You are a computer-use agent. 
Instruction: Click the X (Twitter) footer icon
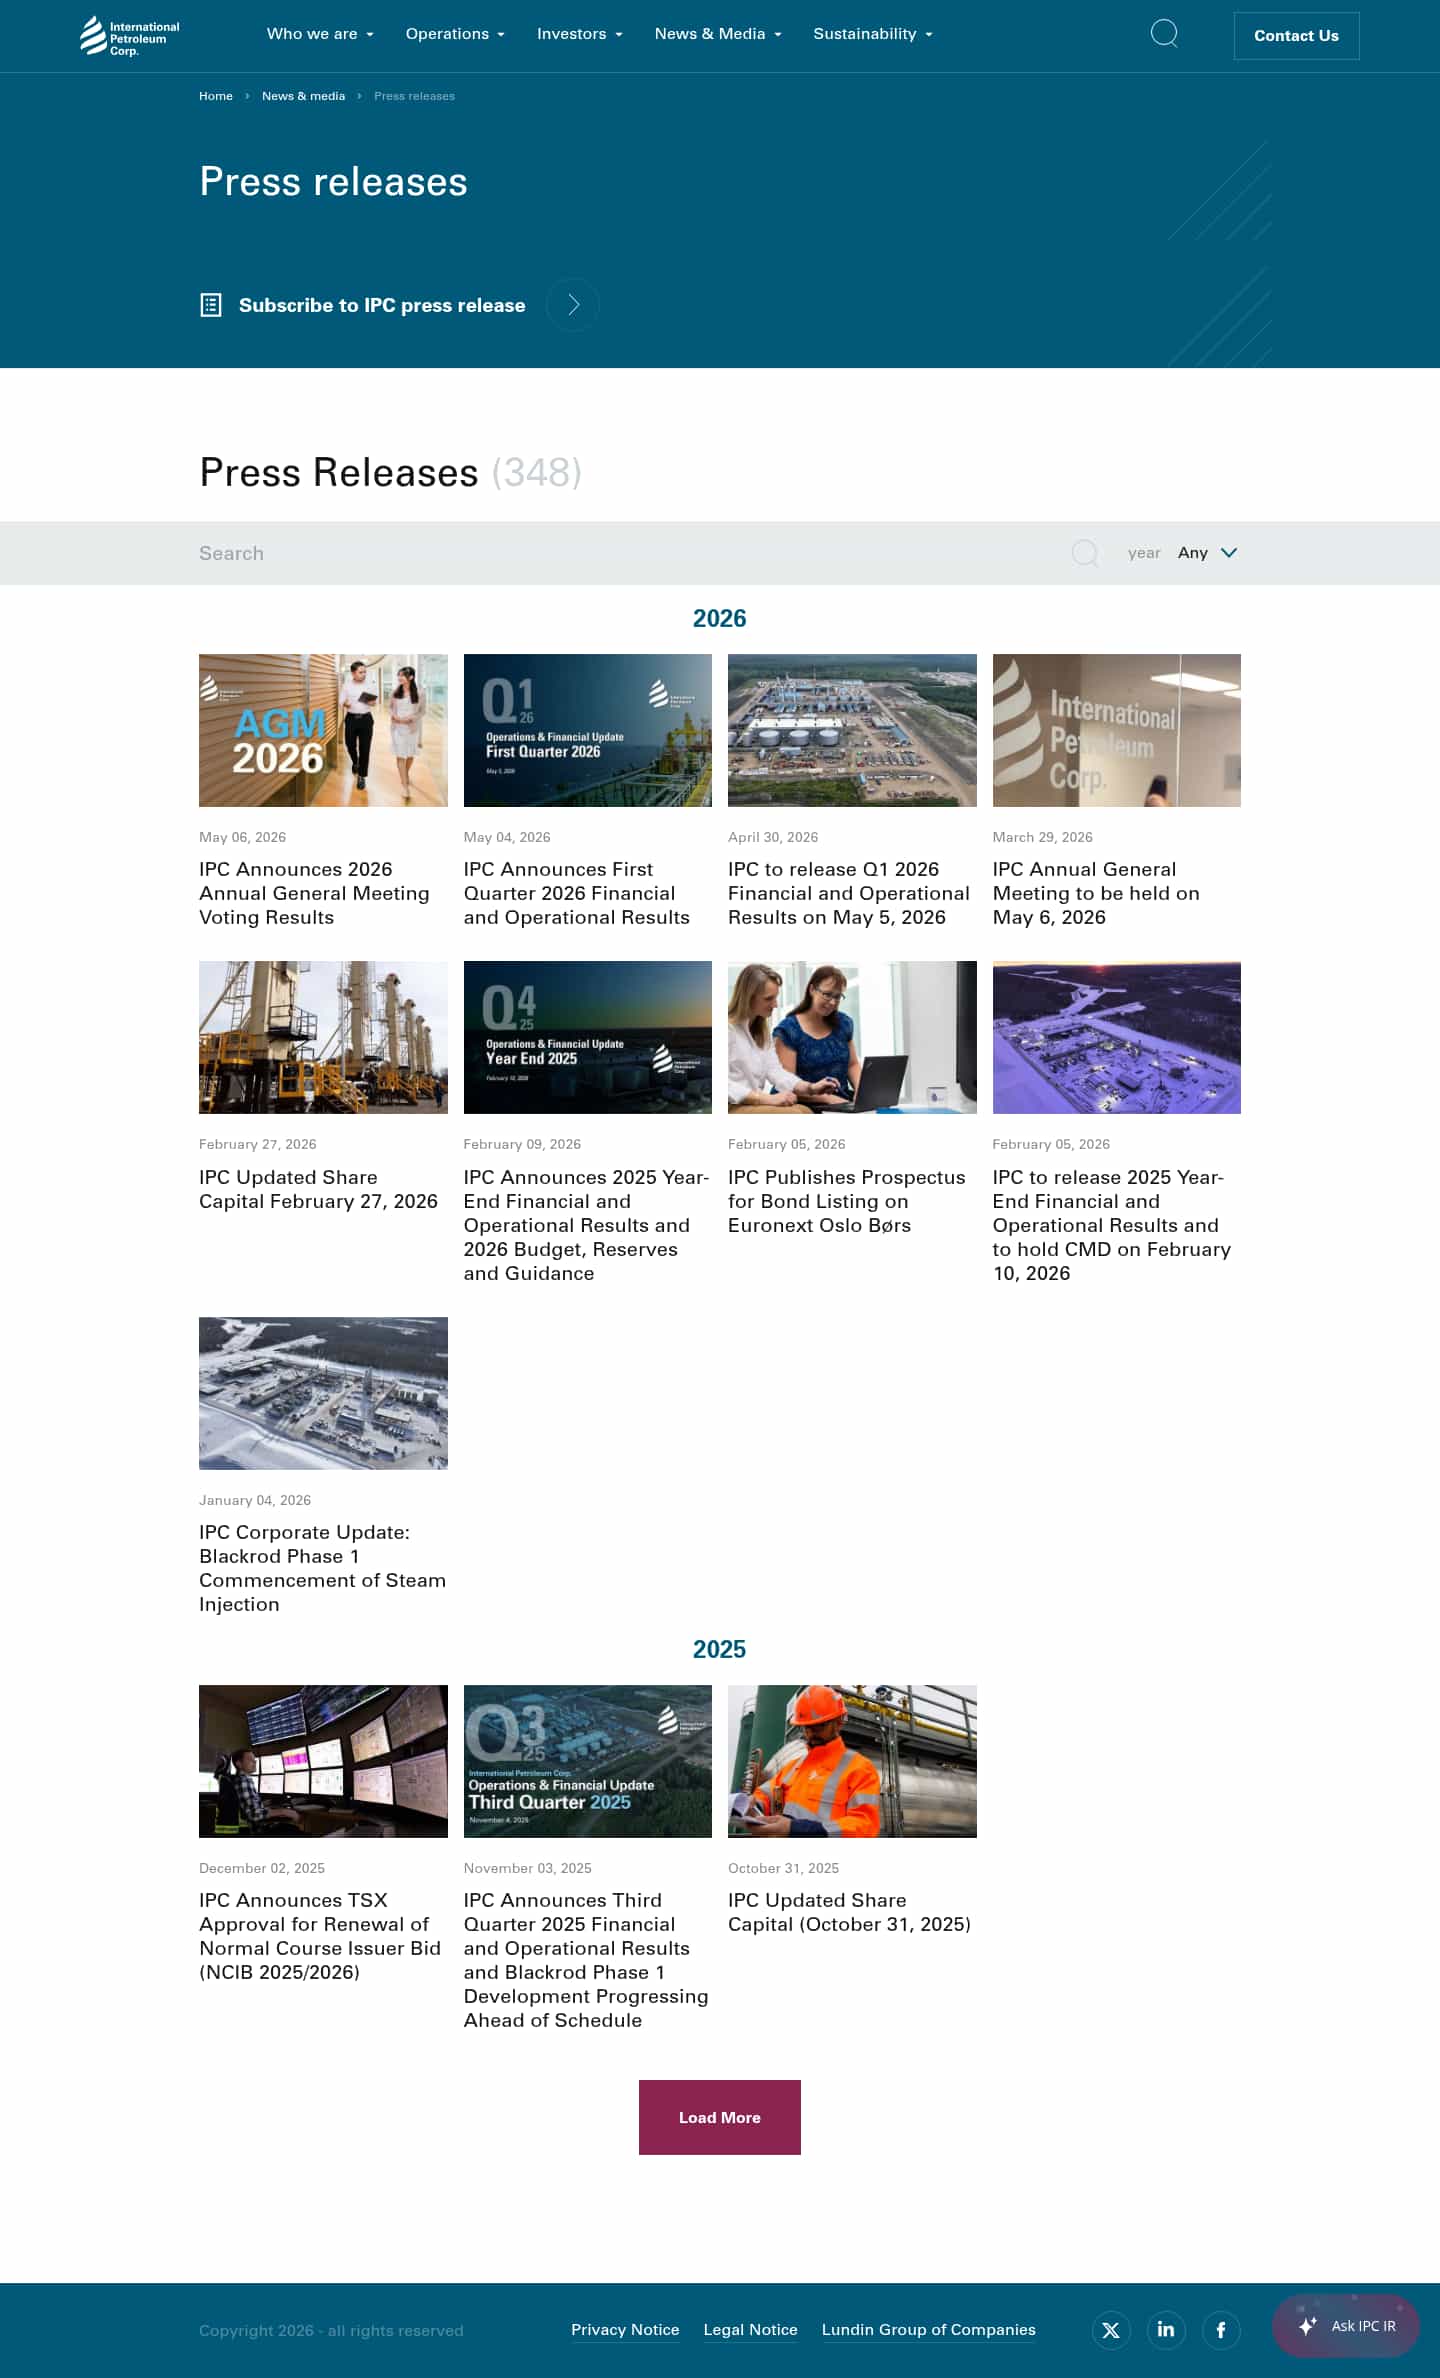click(1111, 2330)
